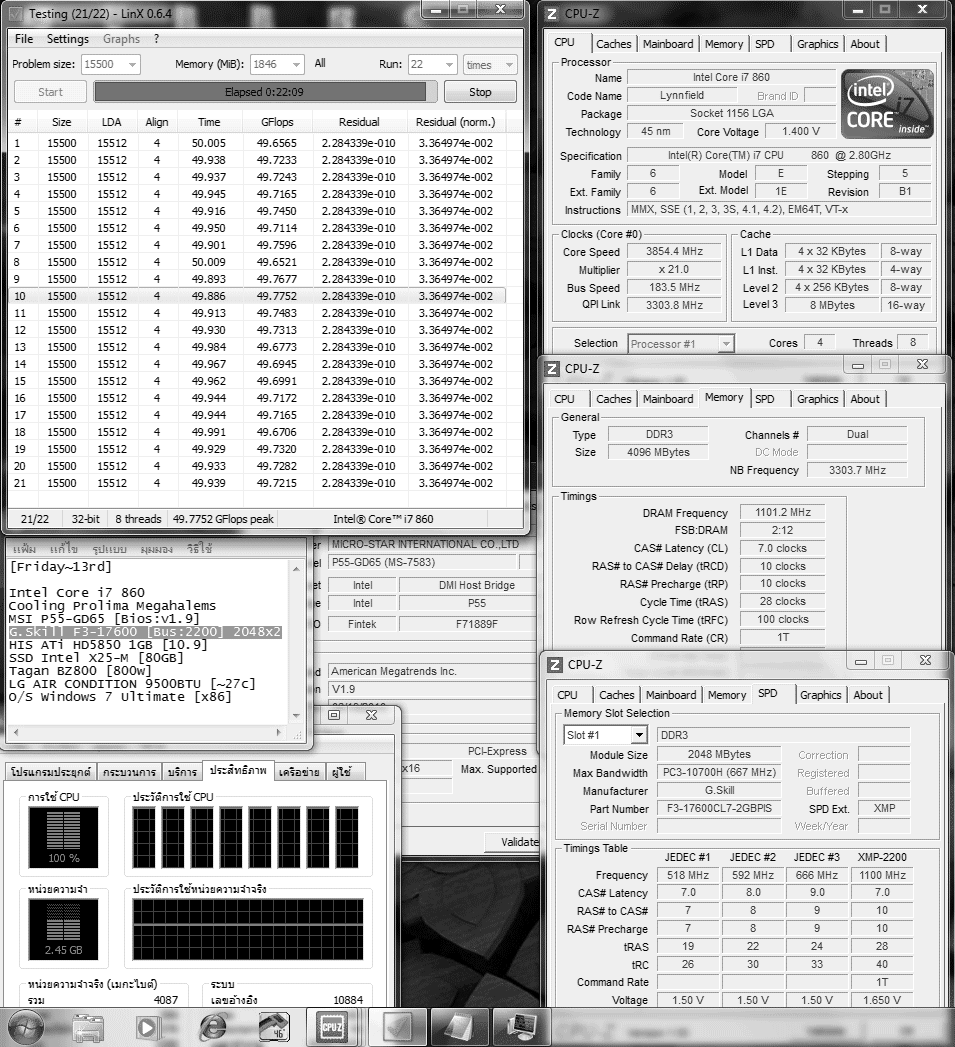Open Graphics tab in the Memory CPU-Z window
The height and width of the screenshot is (1047, 955).
[817, 399]
